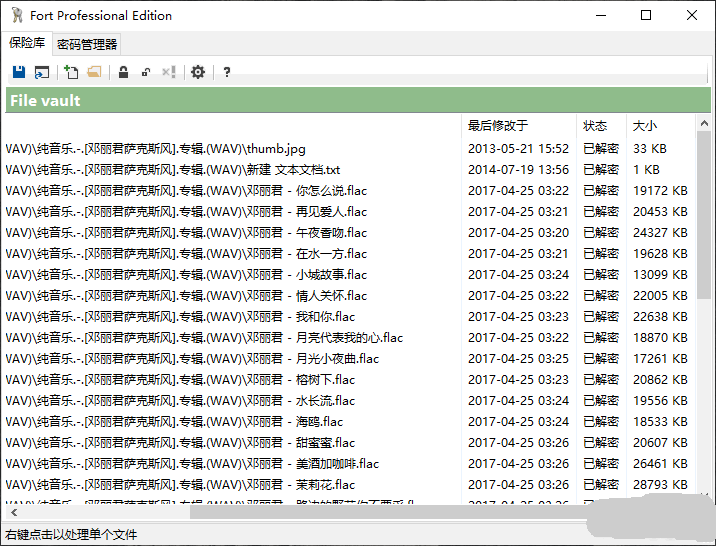Click the closed padlock encrypt icon
716x546 pixels.
coord(123,72)
